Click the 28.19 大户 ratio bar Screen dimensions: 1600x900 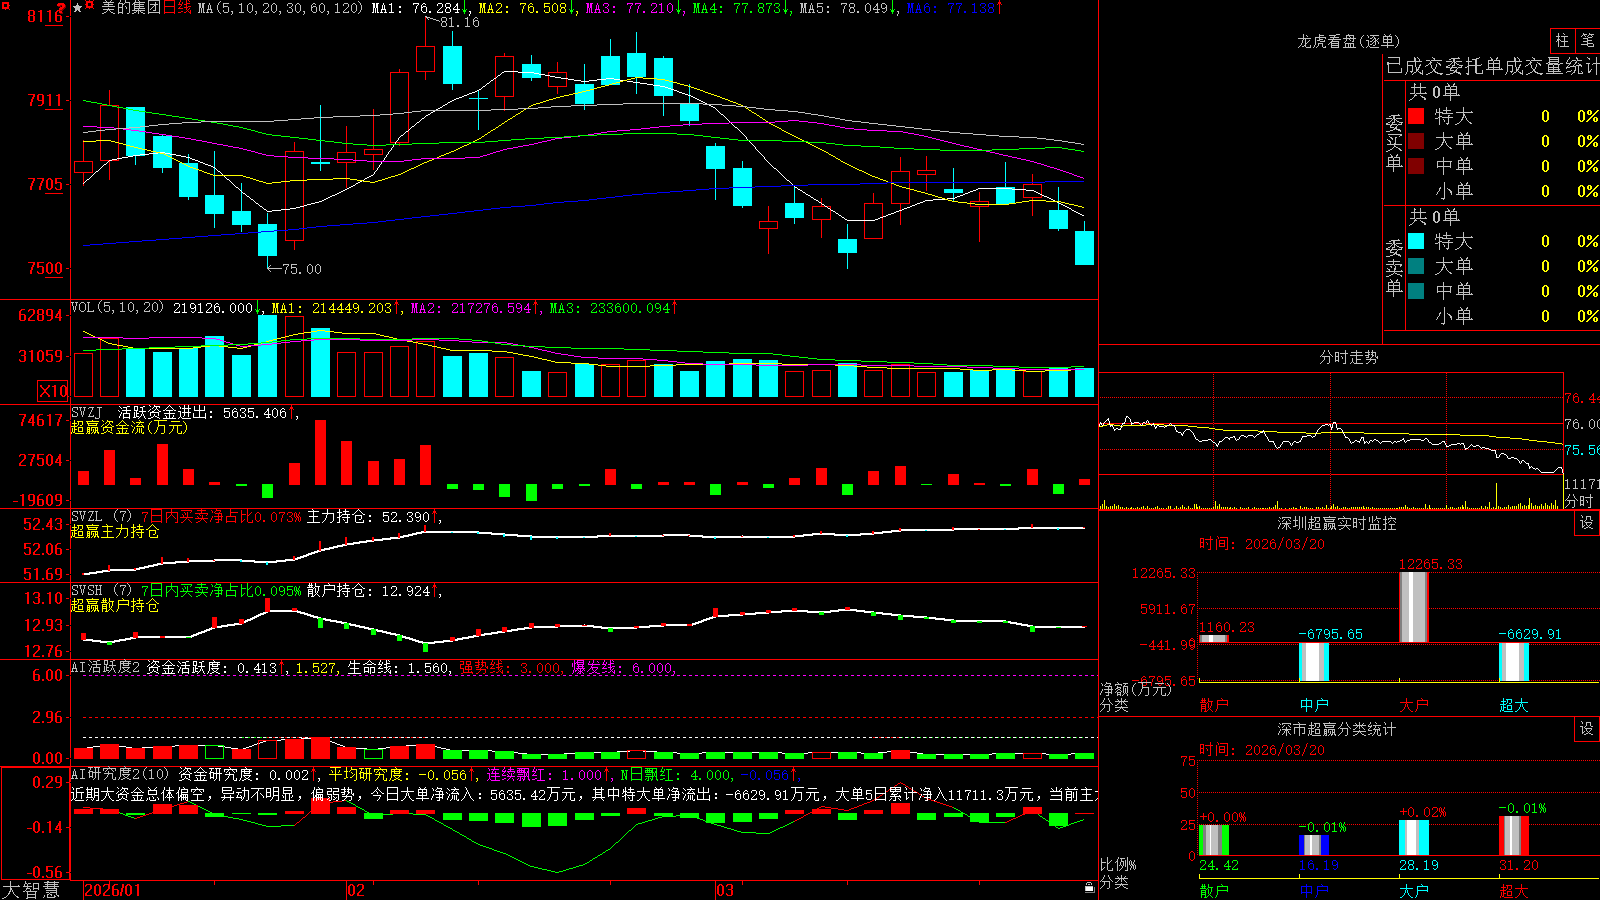1414,838
